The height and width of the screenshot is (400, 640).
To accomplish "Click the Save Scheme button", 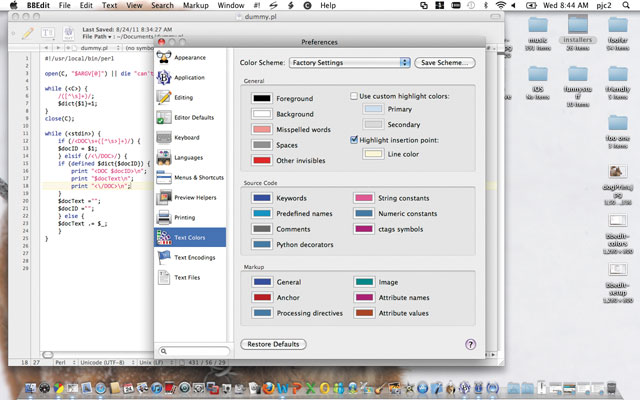I will pos(444,62).
